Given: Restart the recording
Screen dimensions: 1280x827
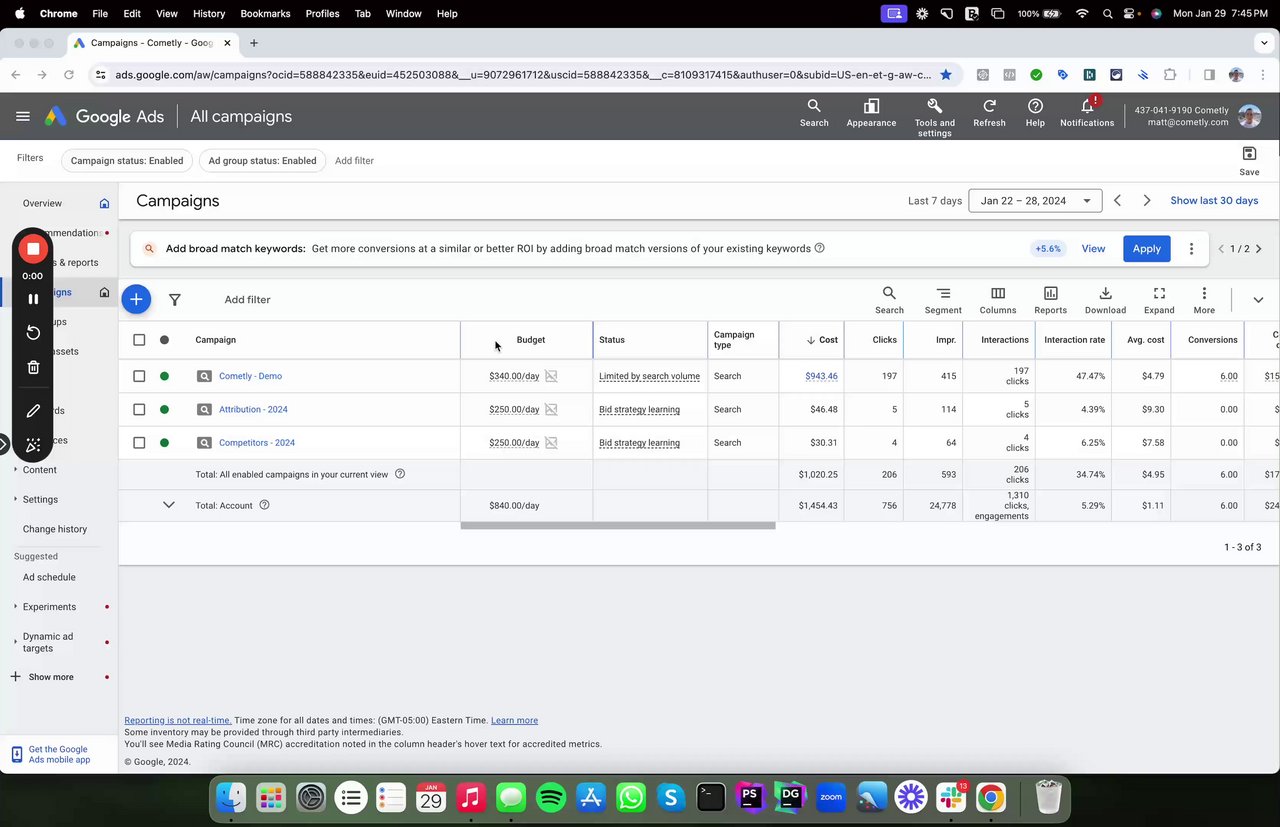Looking at the screenshot, I should tap(33, 332).
